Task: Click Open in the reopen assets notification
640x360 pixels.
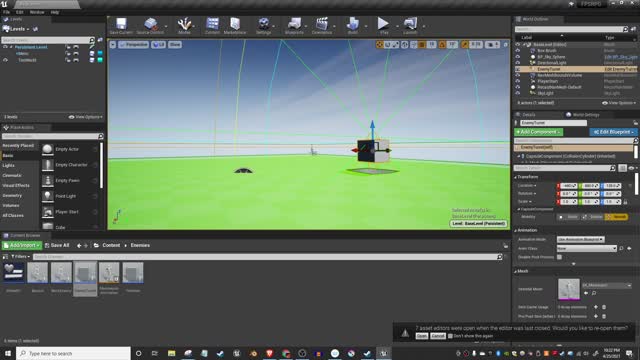Action: coord(422,336)
